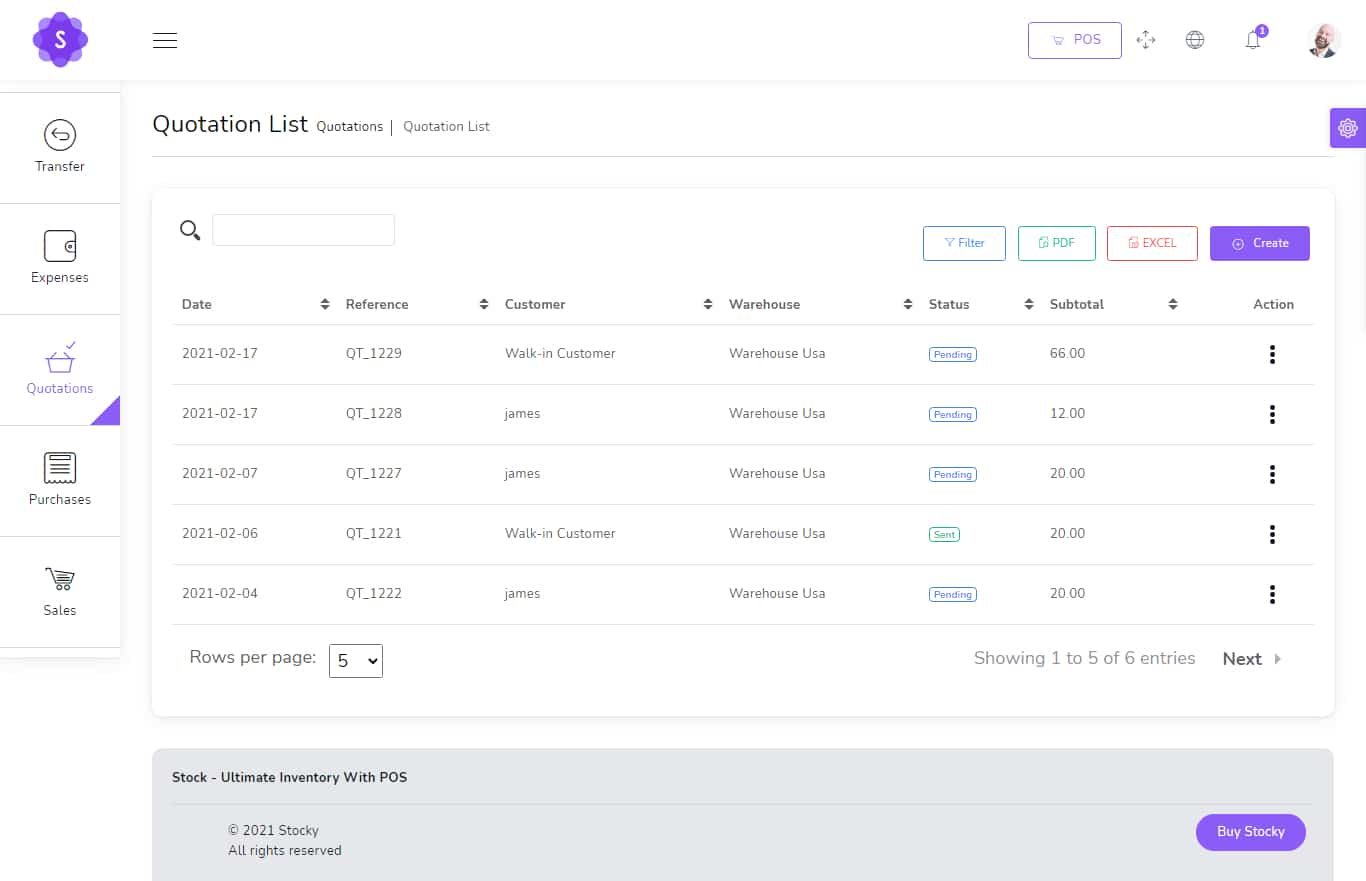
Task: Export list using EXCEL button
Action: click(1152, 243)
